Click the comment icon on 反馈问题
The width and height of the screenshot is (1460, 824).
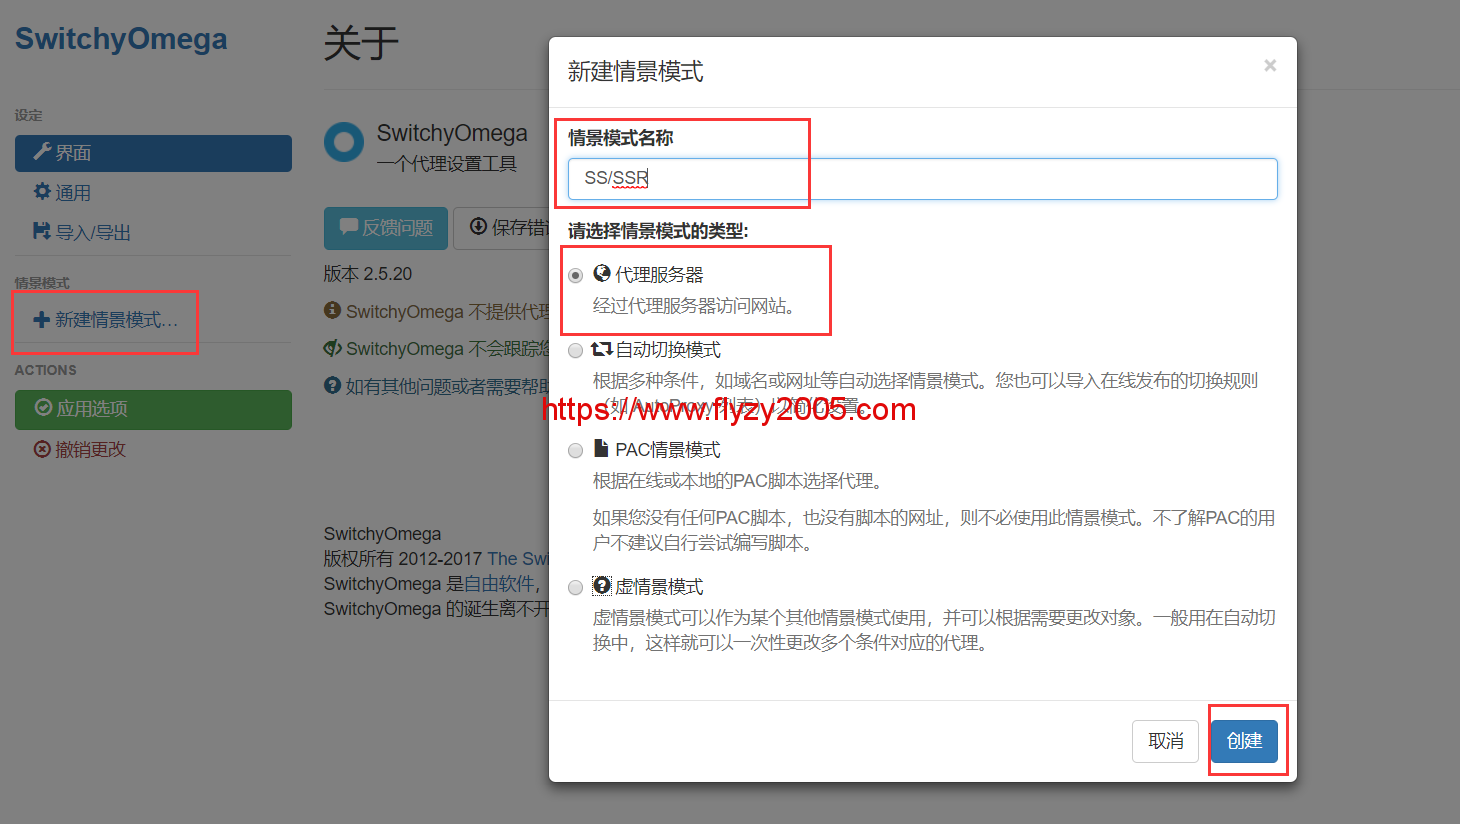click(x=348, y=227)
